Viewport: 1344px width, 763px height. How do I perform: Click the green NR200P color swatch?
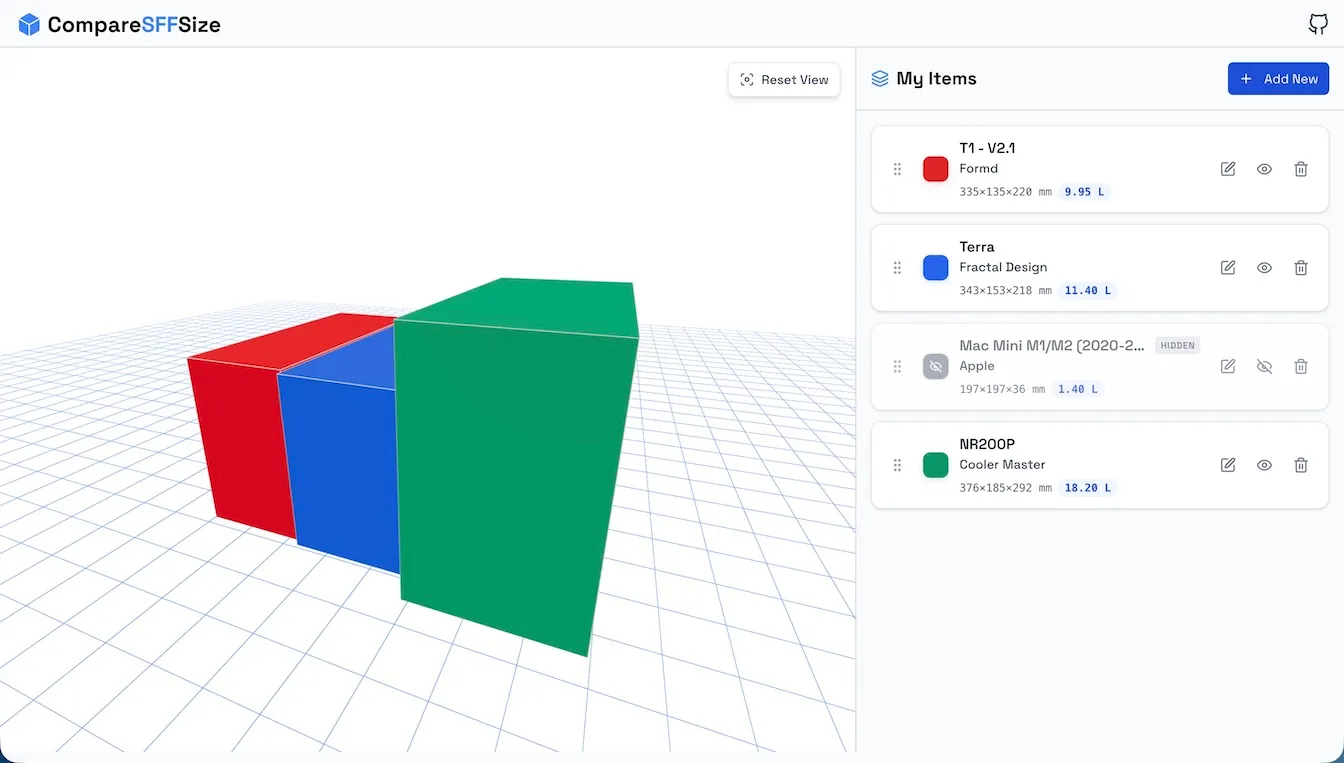[935, 465]
